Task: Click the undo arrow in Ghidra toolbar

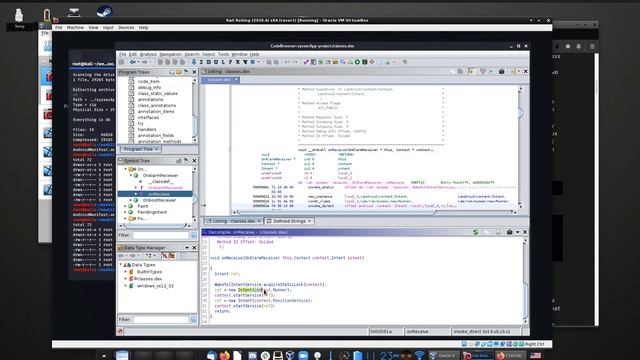Action: (x=287, y=62)
